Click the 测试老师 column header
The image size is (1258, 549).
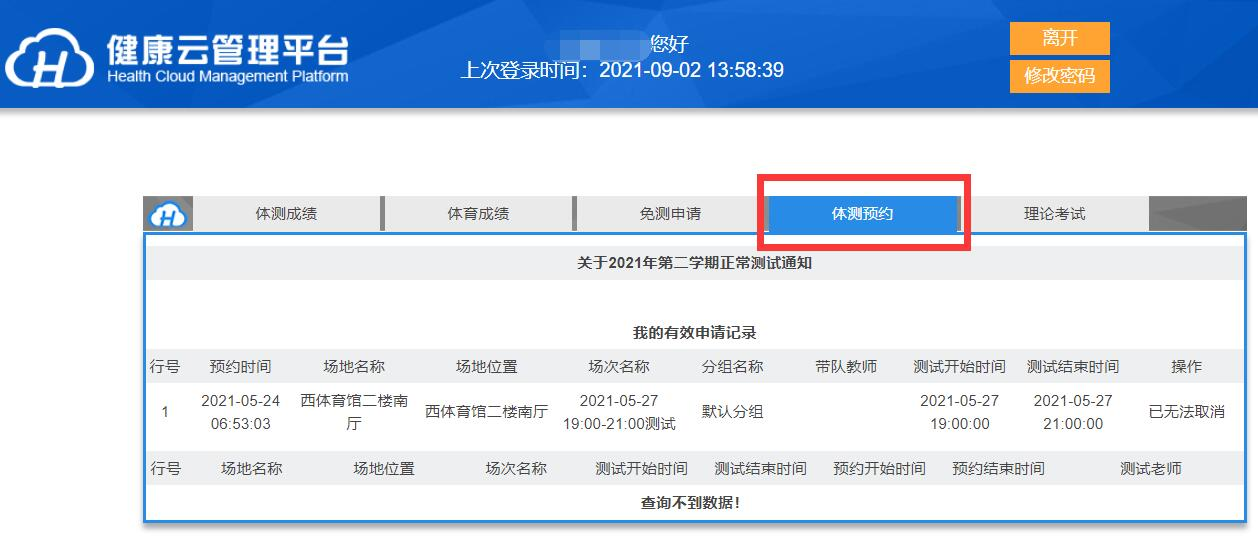(x=1150, y=469)
